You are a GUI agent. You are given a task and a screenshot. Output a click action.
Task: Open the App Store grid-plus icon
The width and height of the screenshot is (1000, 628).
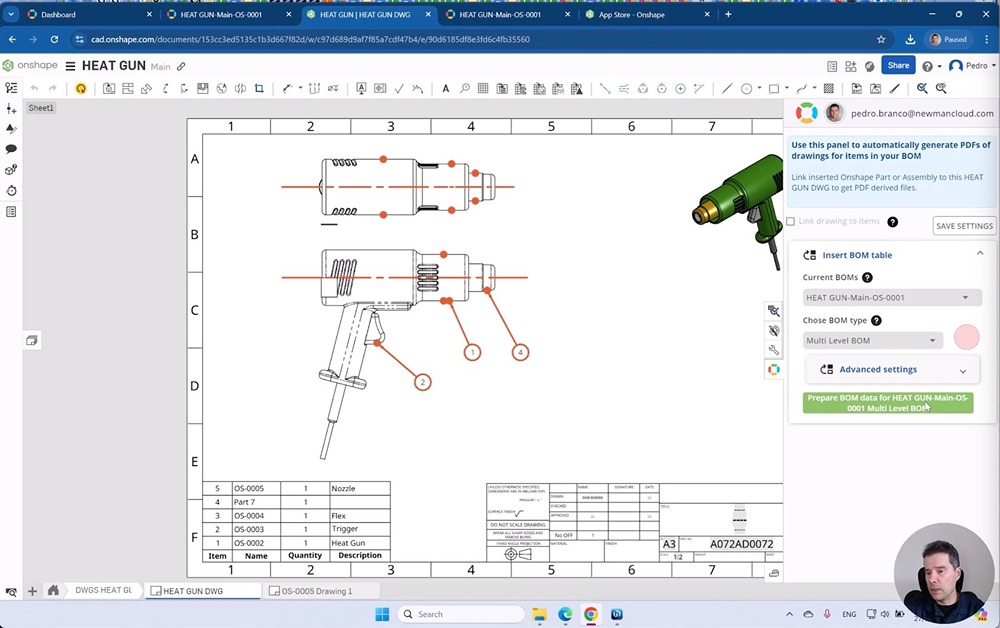pos(851,66)
